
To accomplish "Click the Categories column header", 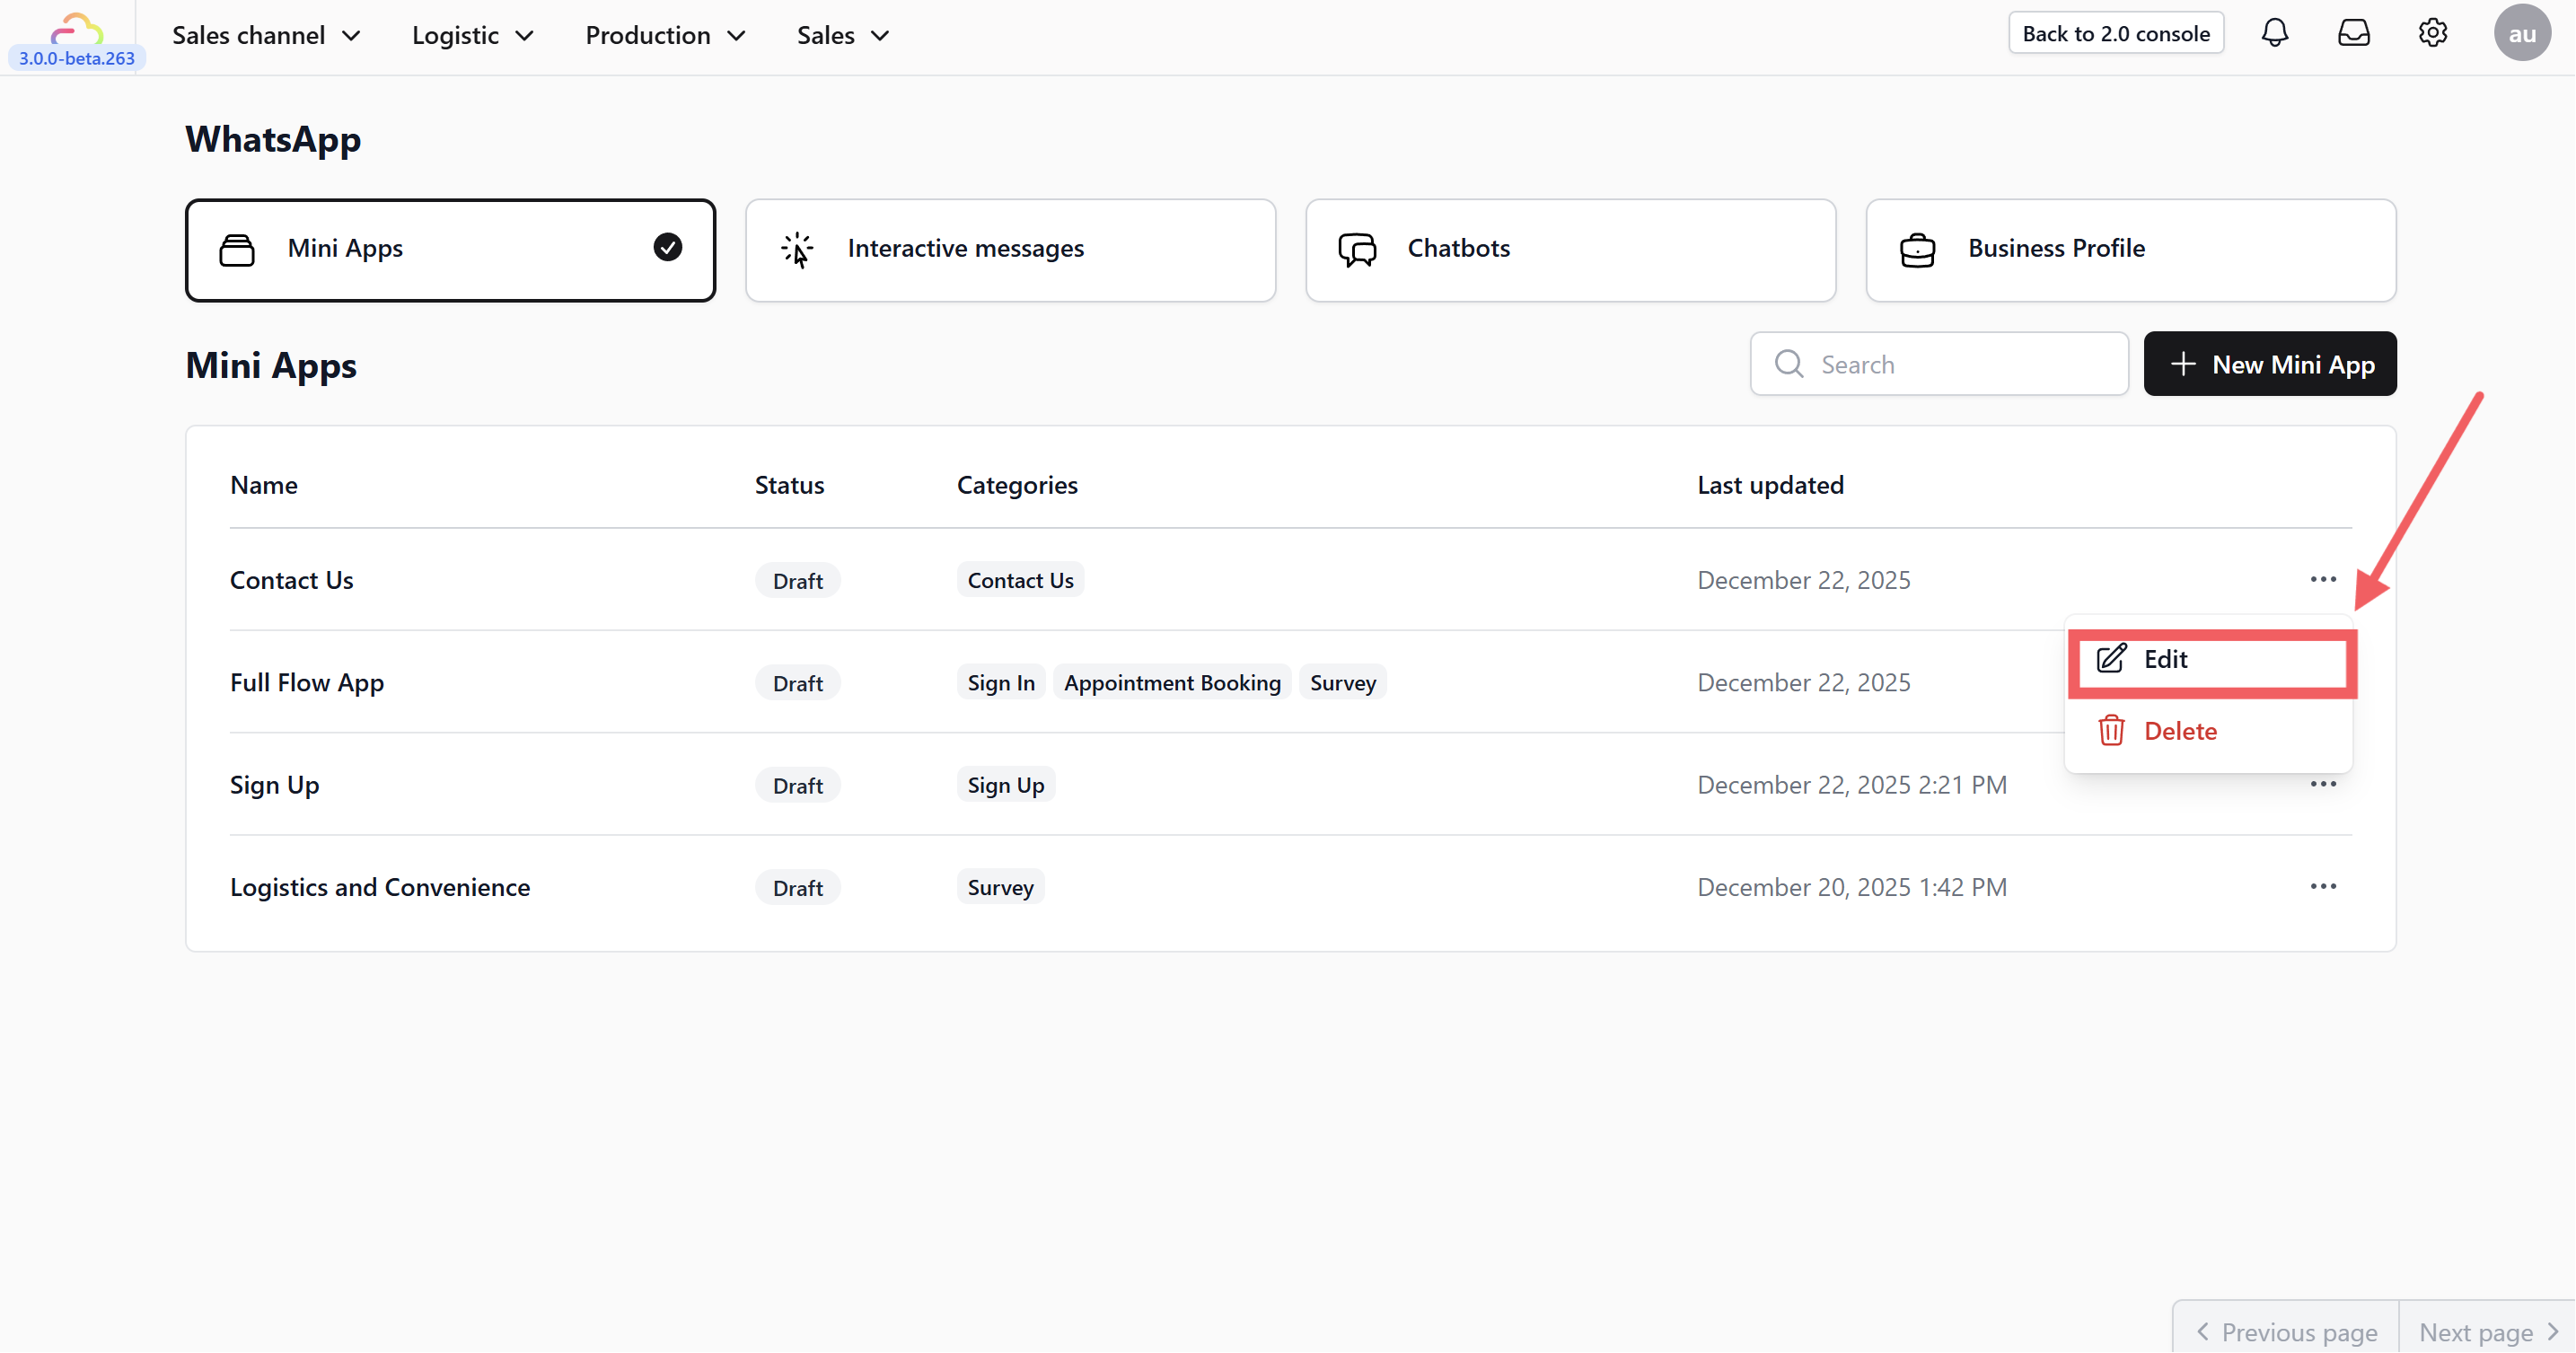I will coord(1017,485).
